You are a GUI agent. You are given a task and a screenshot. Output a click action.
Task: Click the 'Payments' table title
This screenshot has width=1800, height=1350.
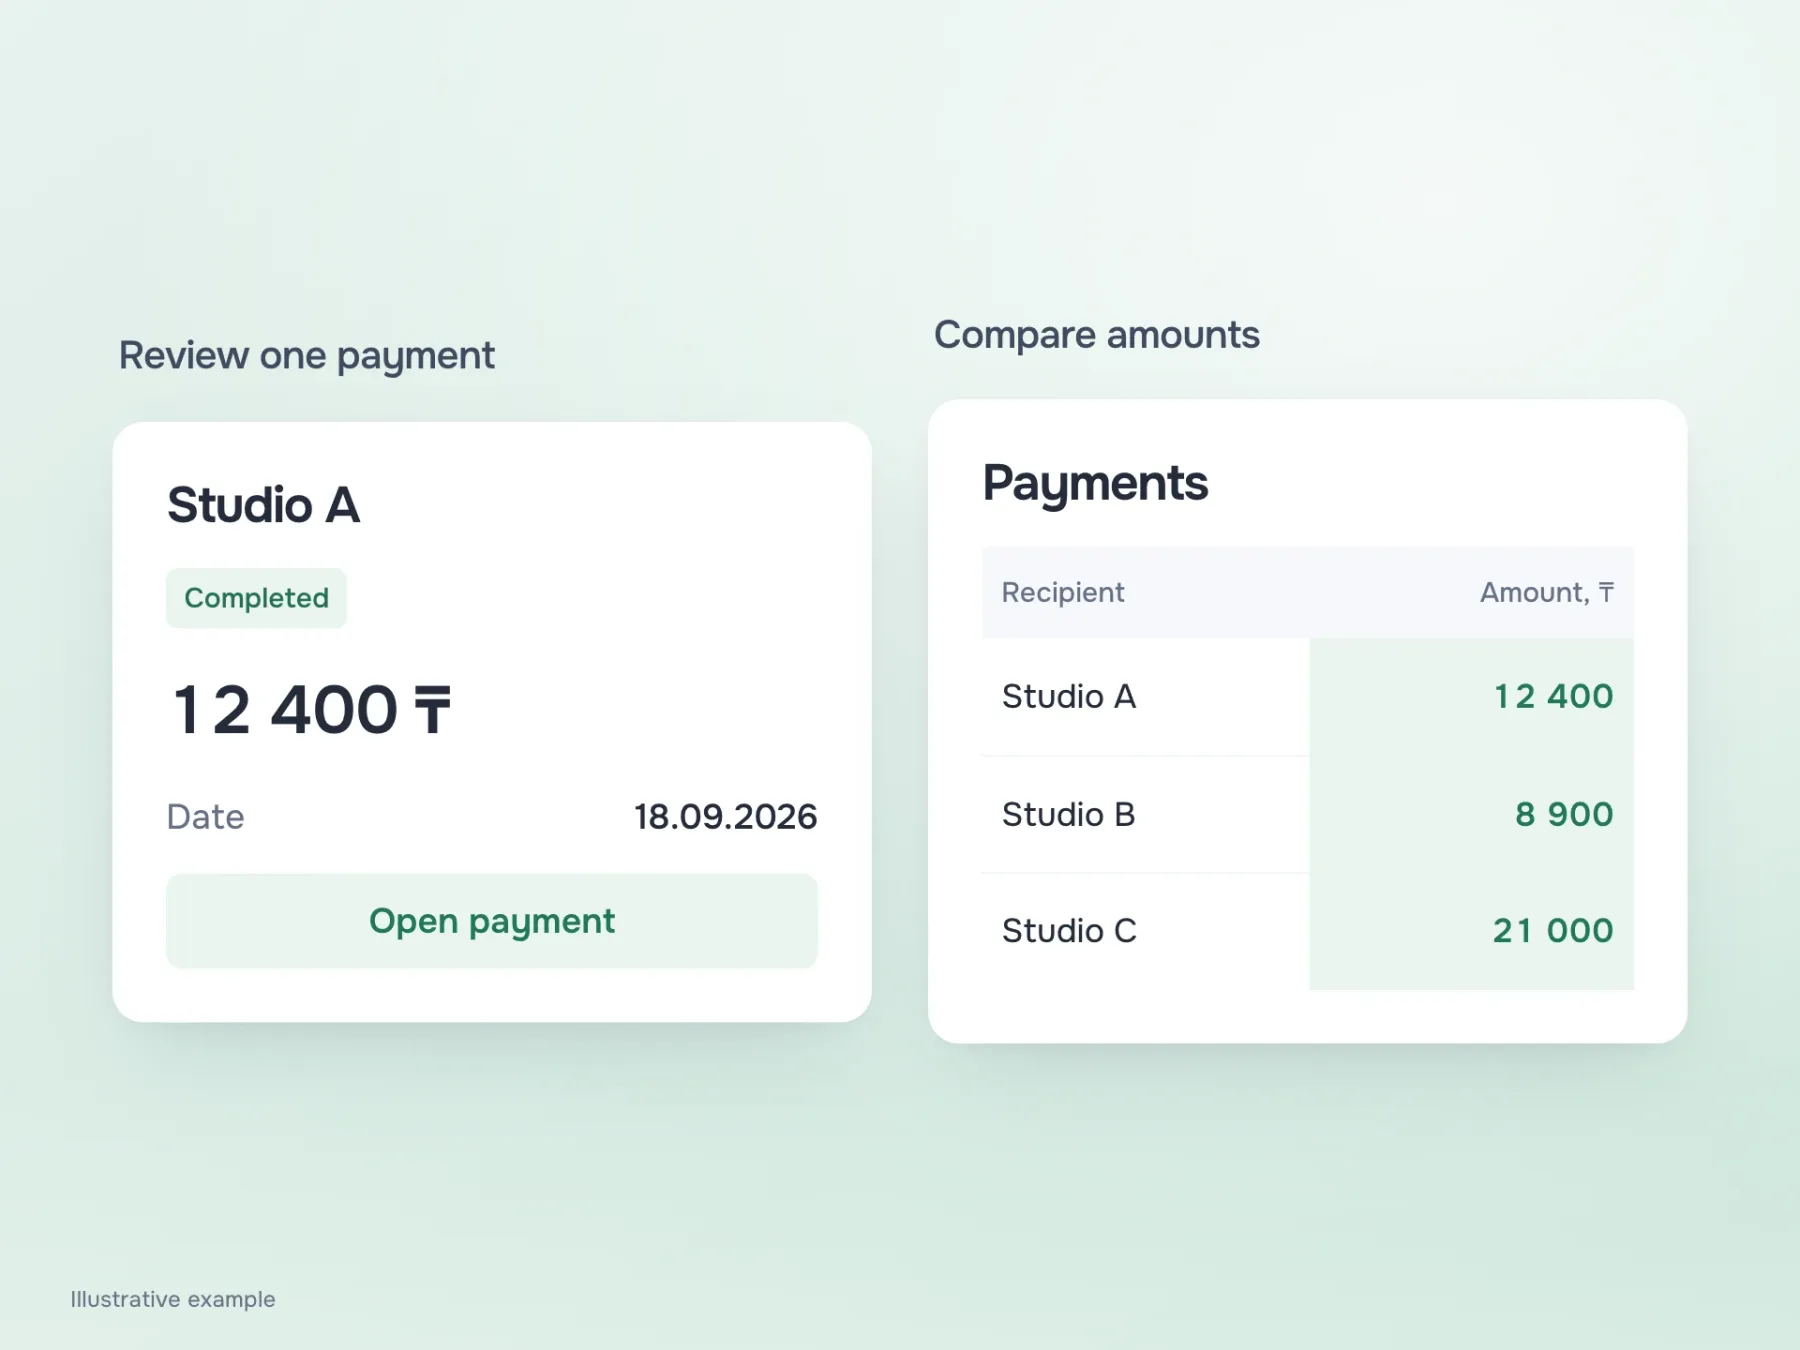1095,484
